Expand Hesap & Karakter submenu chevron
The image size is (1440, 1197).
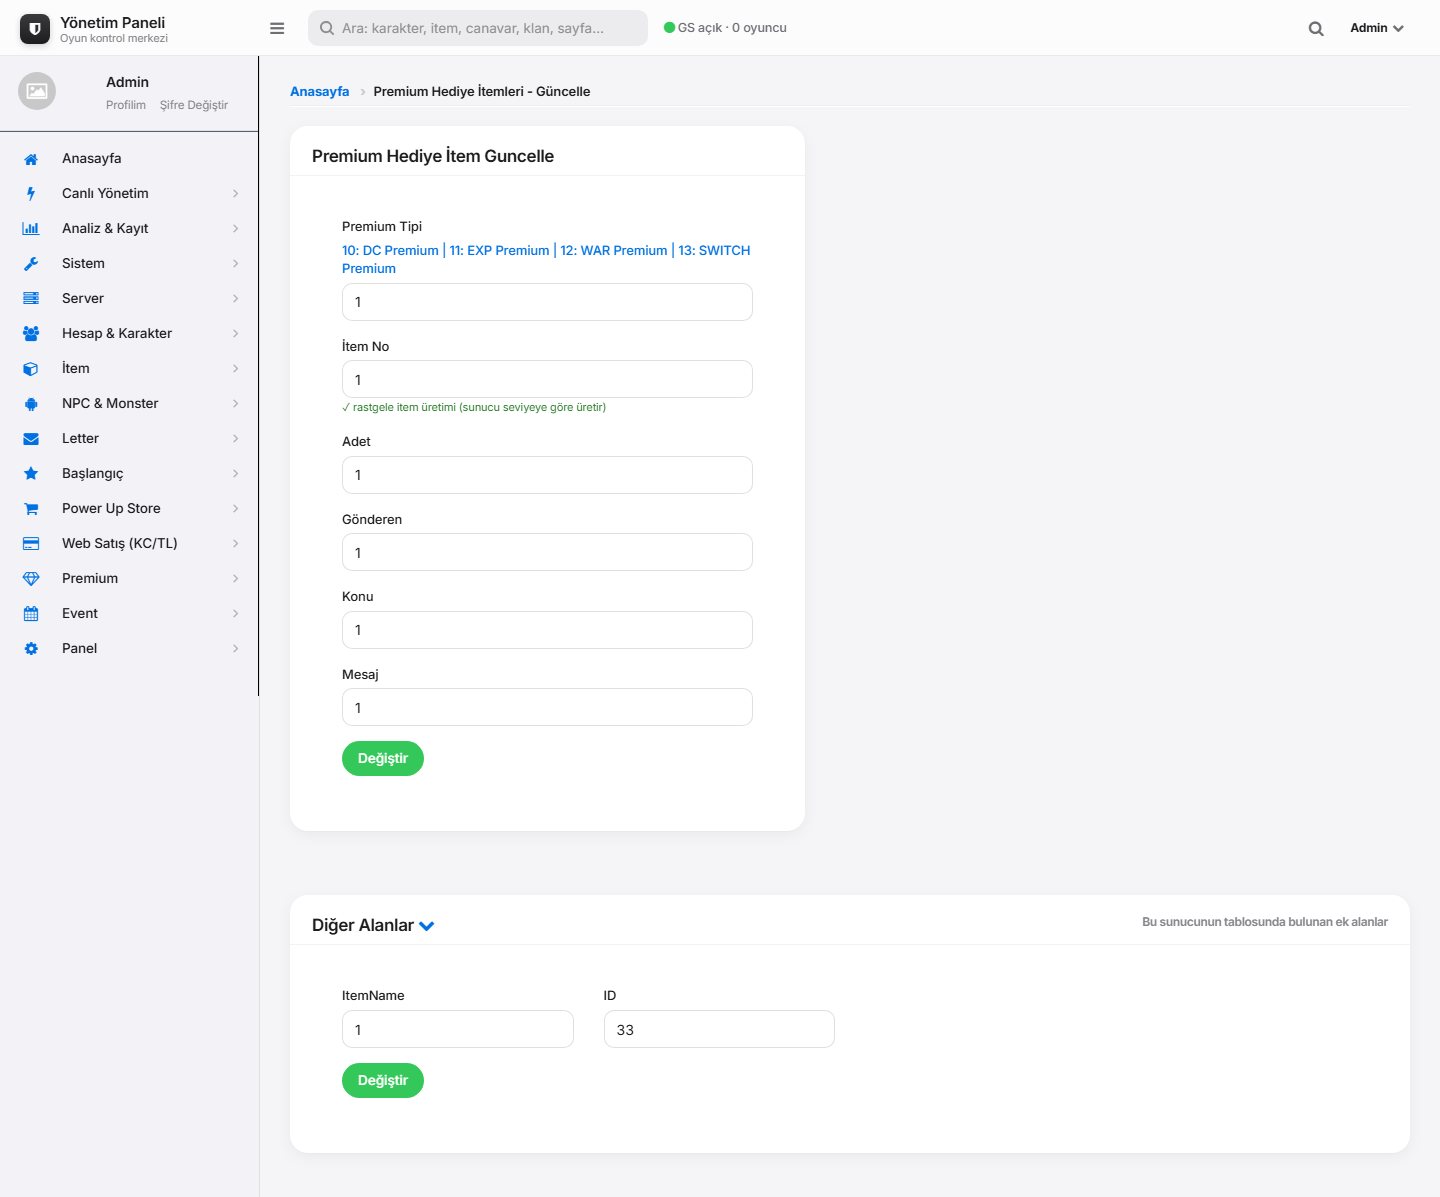pyautogui.click(x=236, y=334)
